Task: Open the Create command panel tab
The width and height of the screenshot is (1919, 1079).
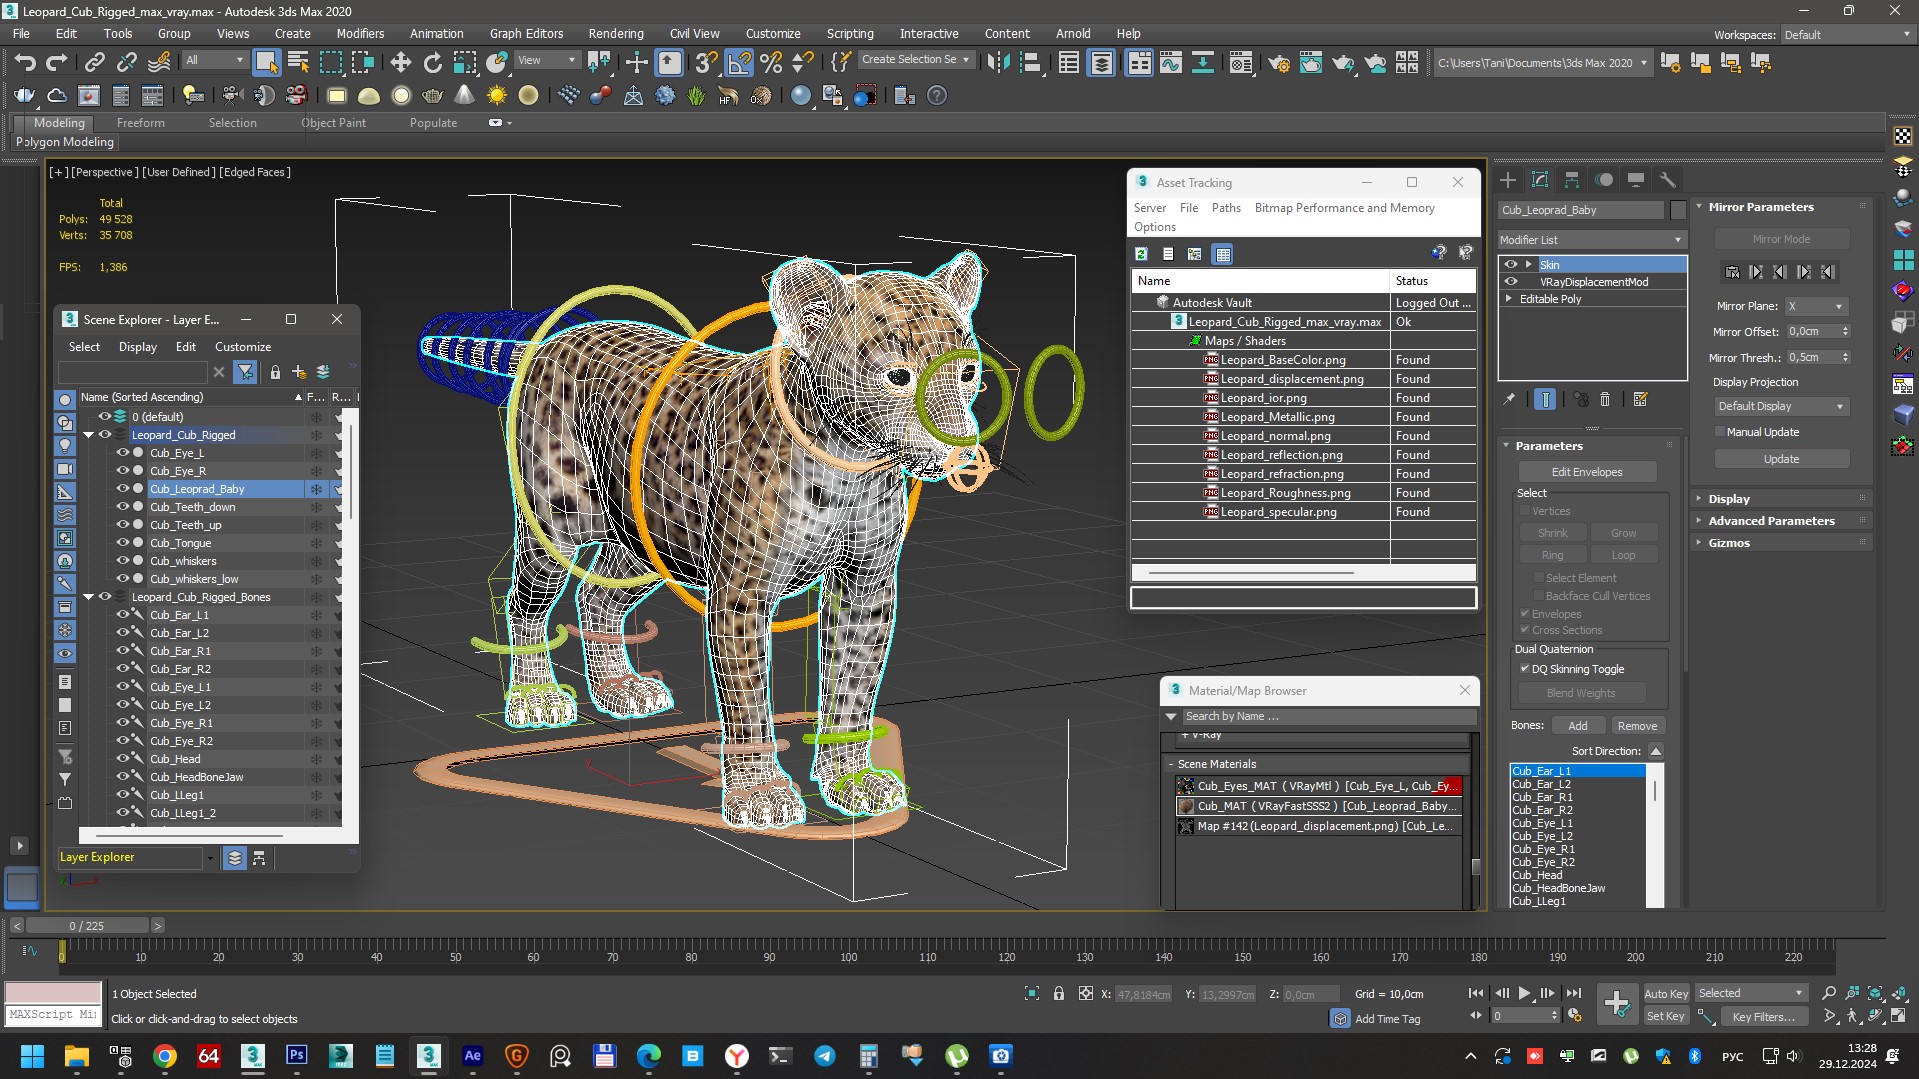Action: (1508, 180)
